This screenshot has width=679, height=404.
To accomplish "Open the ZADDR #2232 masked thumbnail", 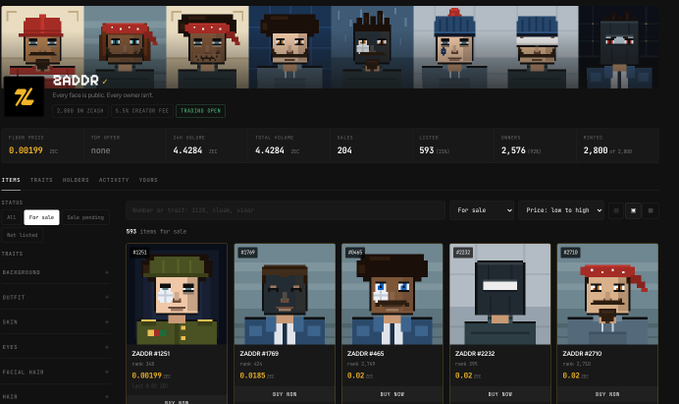I will pyautogui.click(x=500, y=294).
